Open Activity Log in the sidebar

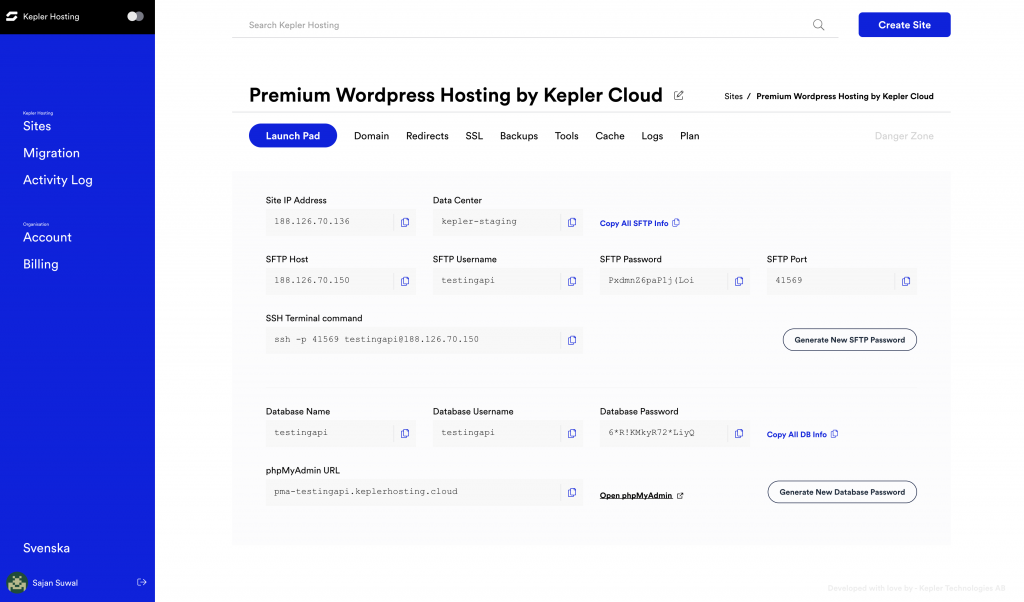[57, 180]
